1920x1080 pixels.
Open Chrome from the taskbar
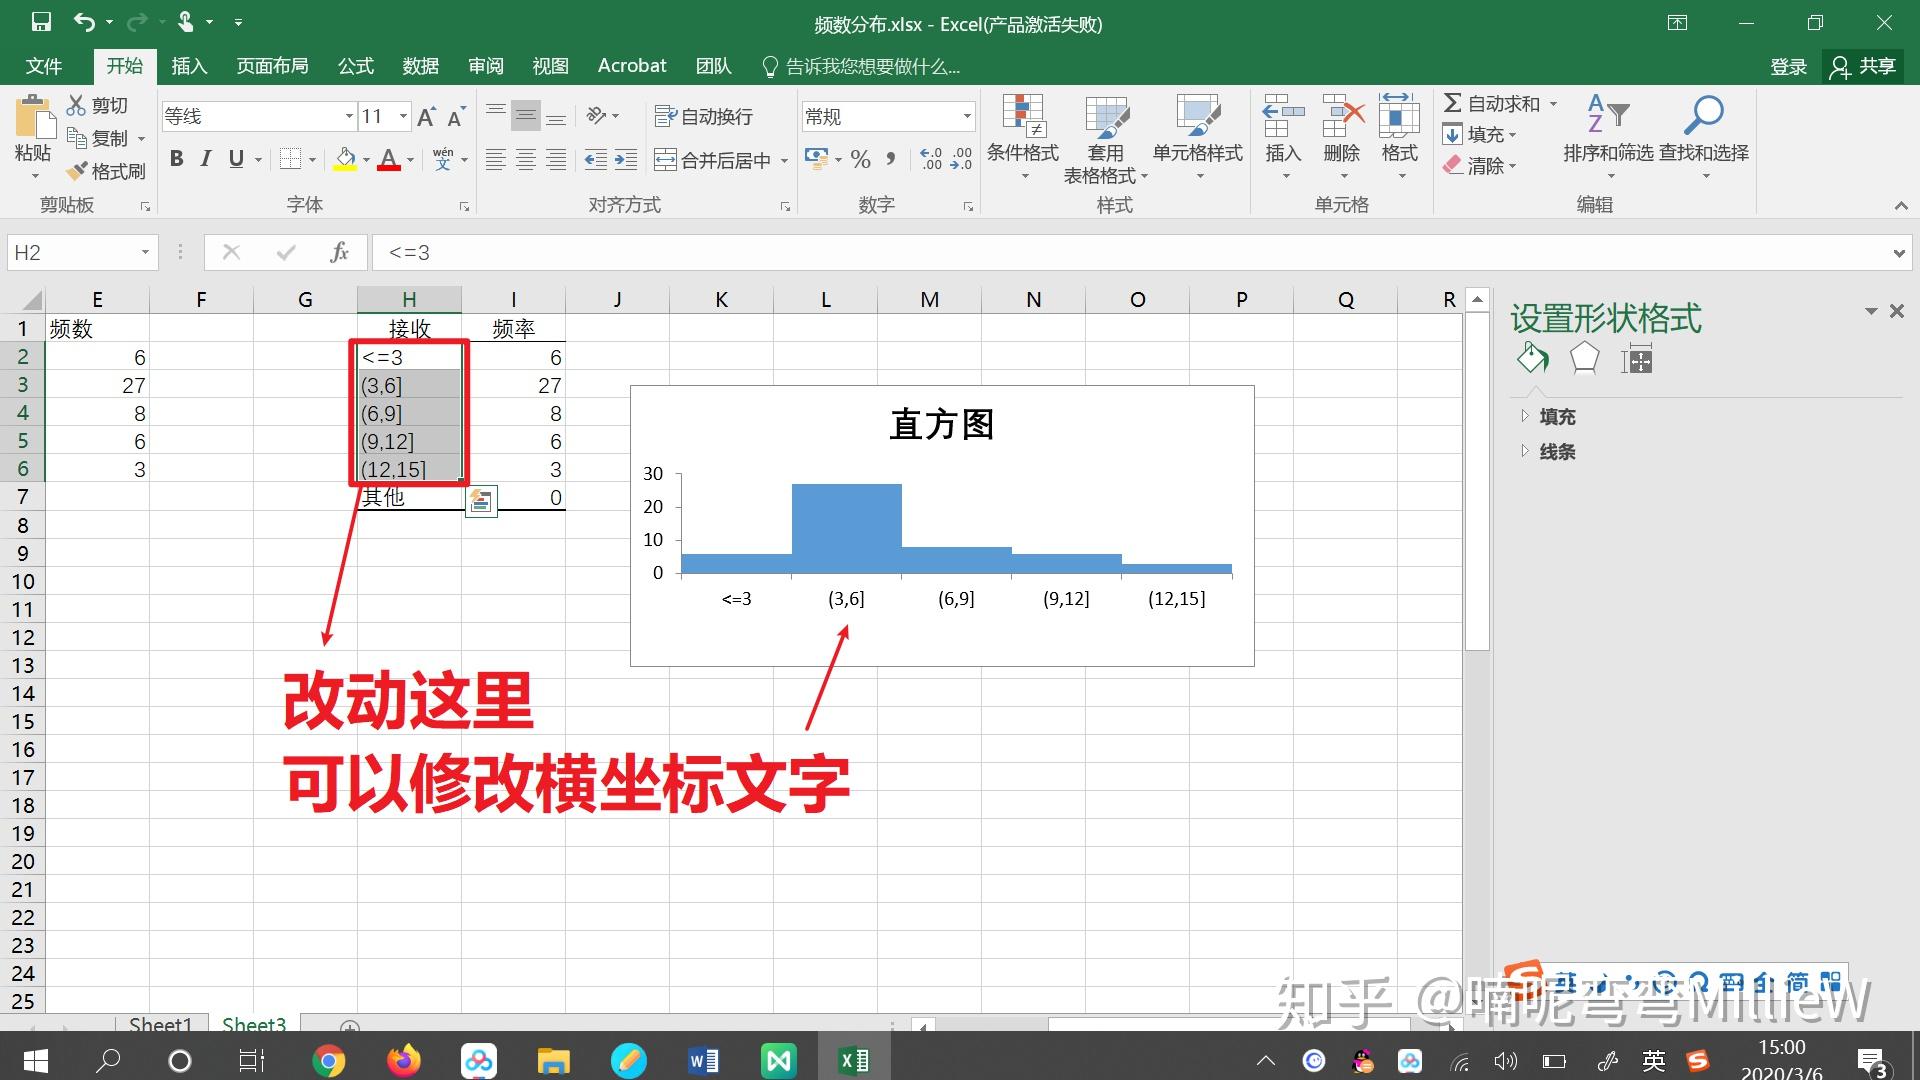(328, 1060)
